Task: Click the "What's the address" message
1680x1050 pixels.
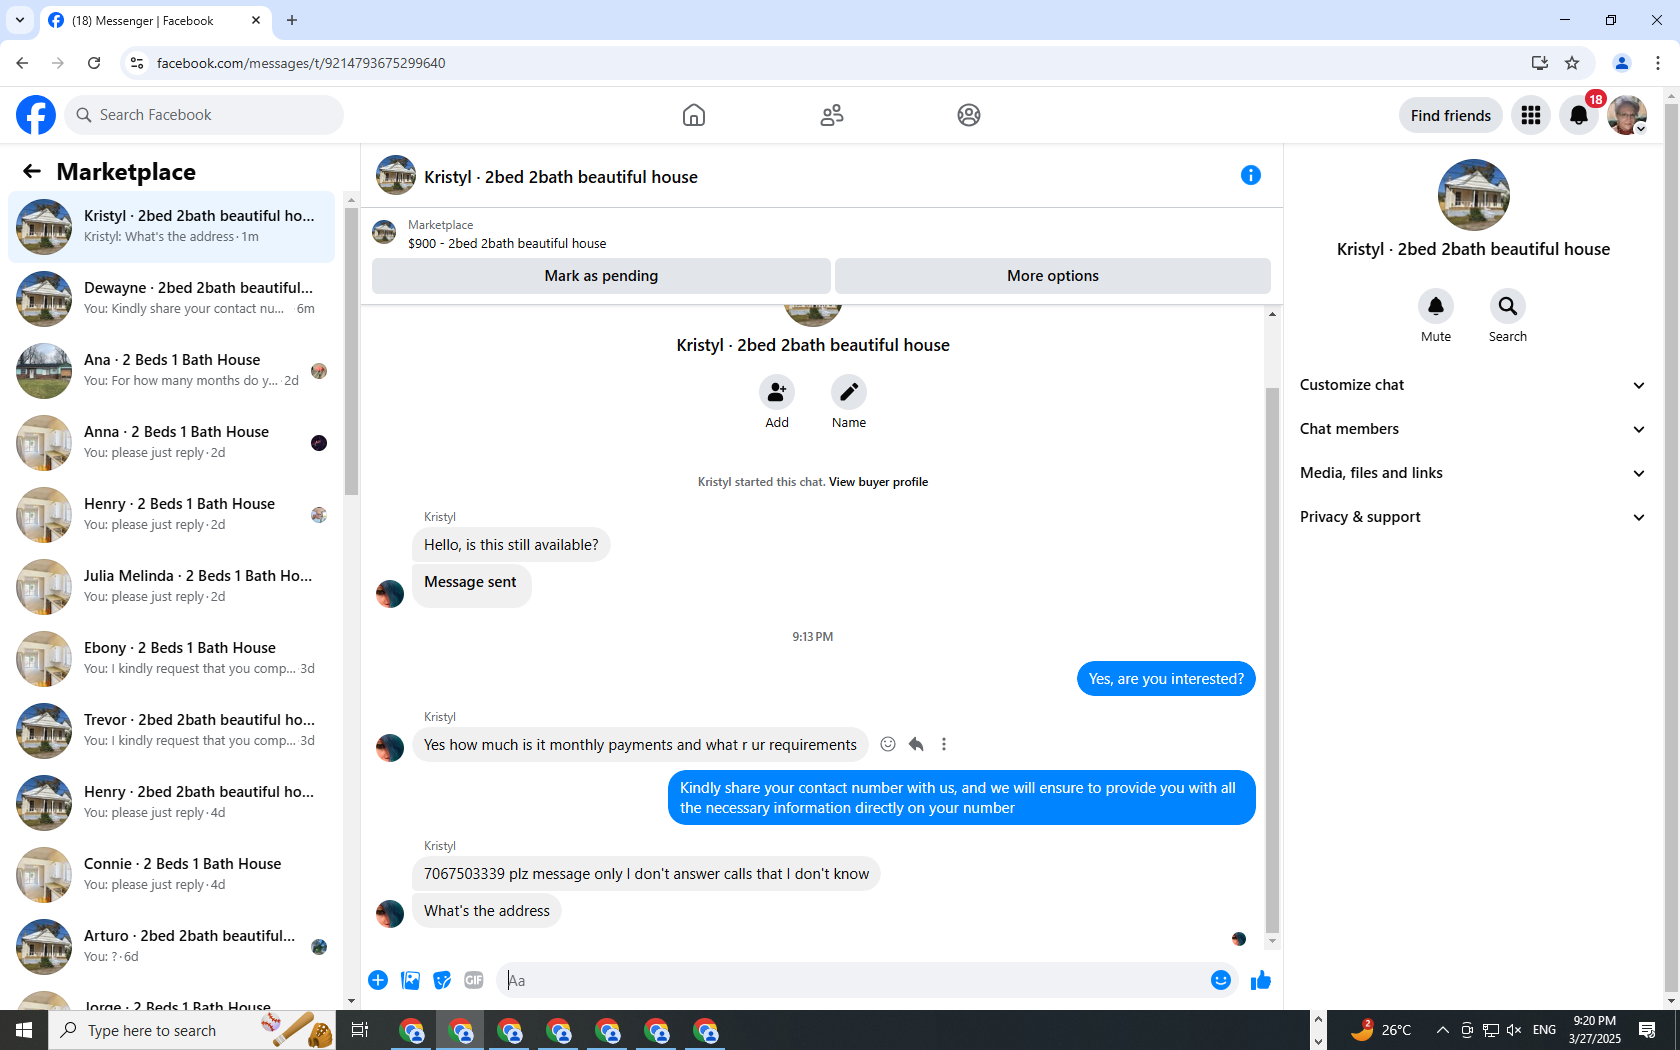Action: point(487,911)
